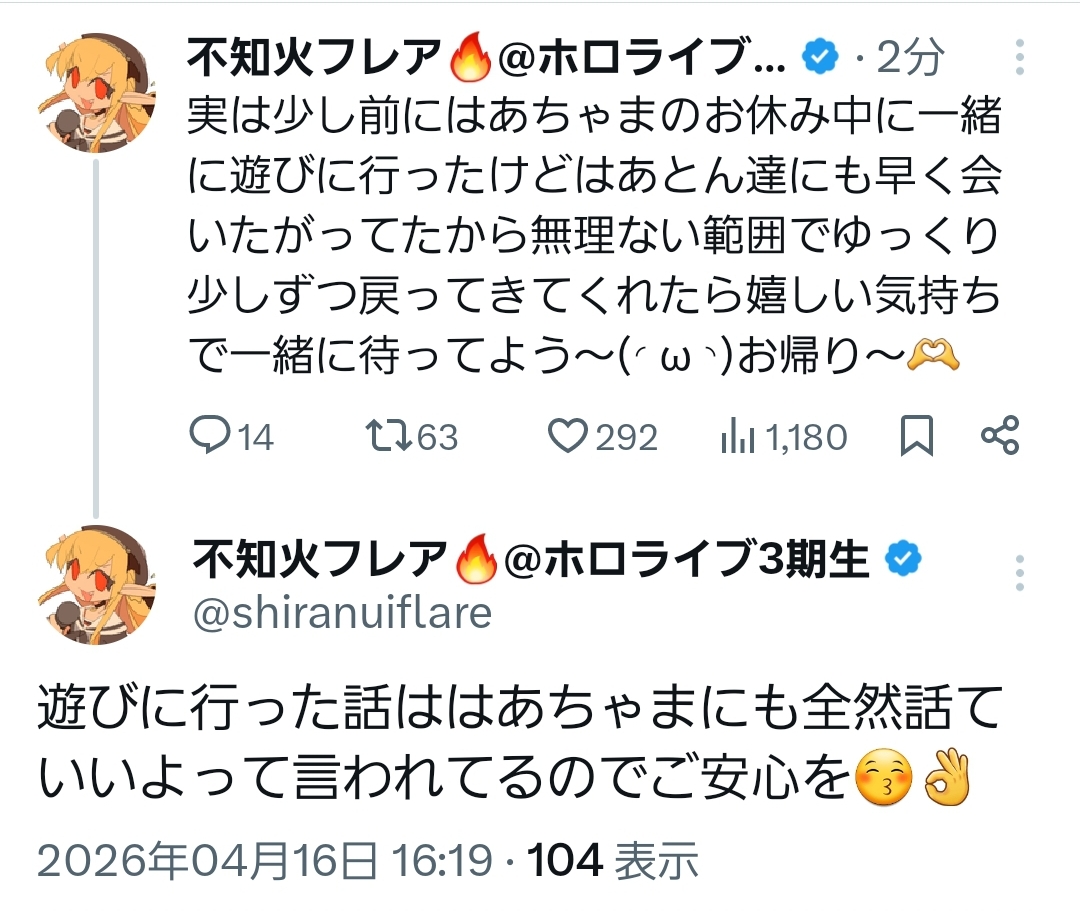
Task: Like the tweet with 292 likes
Action: 569,436
